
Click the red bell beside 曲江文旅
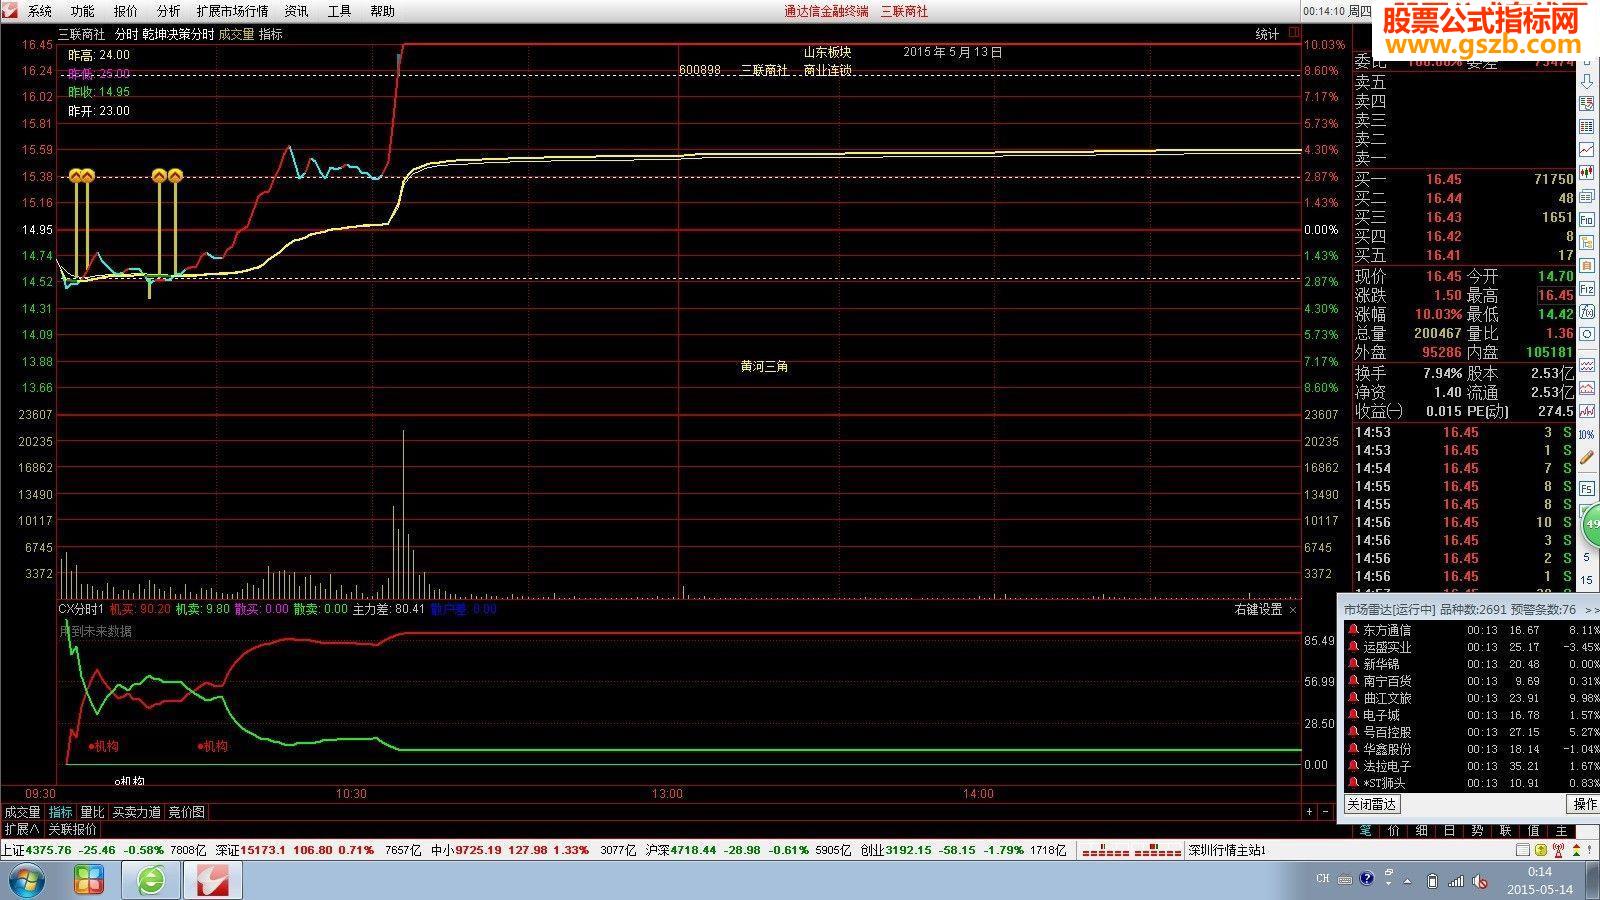pos(1353,698)
